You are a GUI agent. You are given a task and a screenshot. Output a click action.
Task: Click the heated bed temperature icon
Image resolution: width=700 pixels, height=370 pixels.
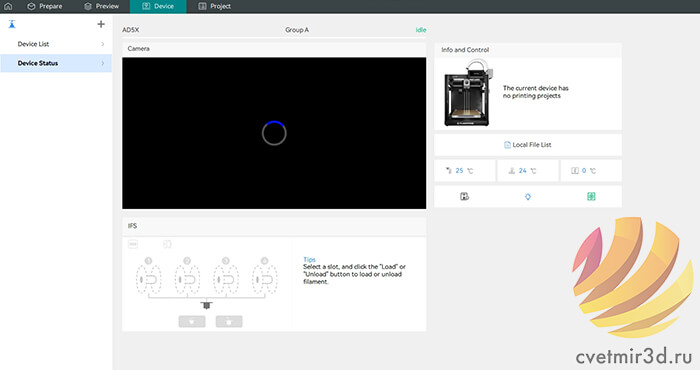tap(512, 170)
